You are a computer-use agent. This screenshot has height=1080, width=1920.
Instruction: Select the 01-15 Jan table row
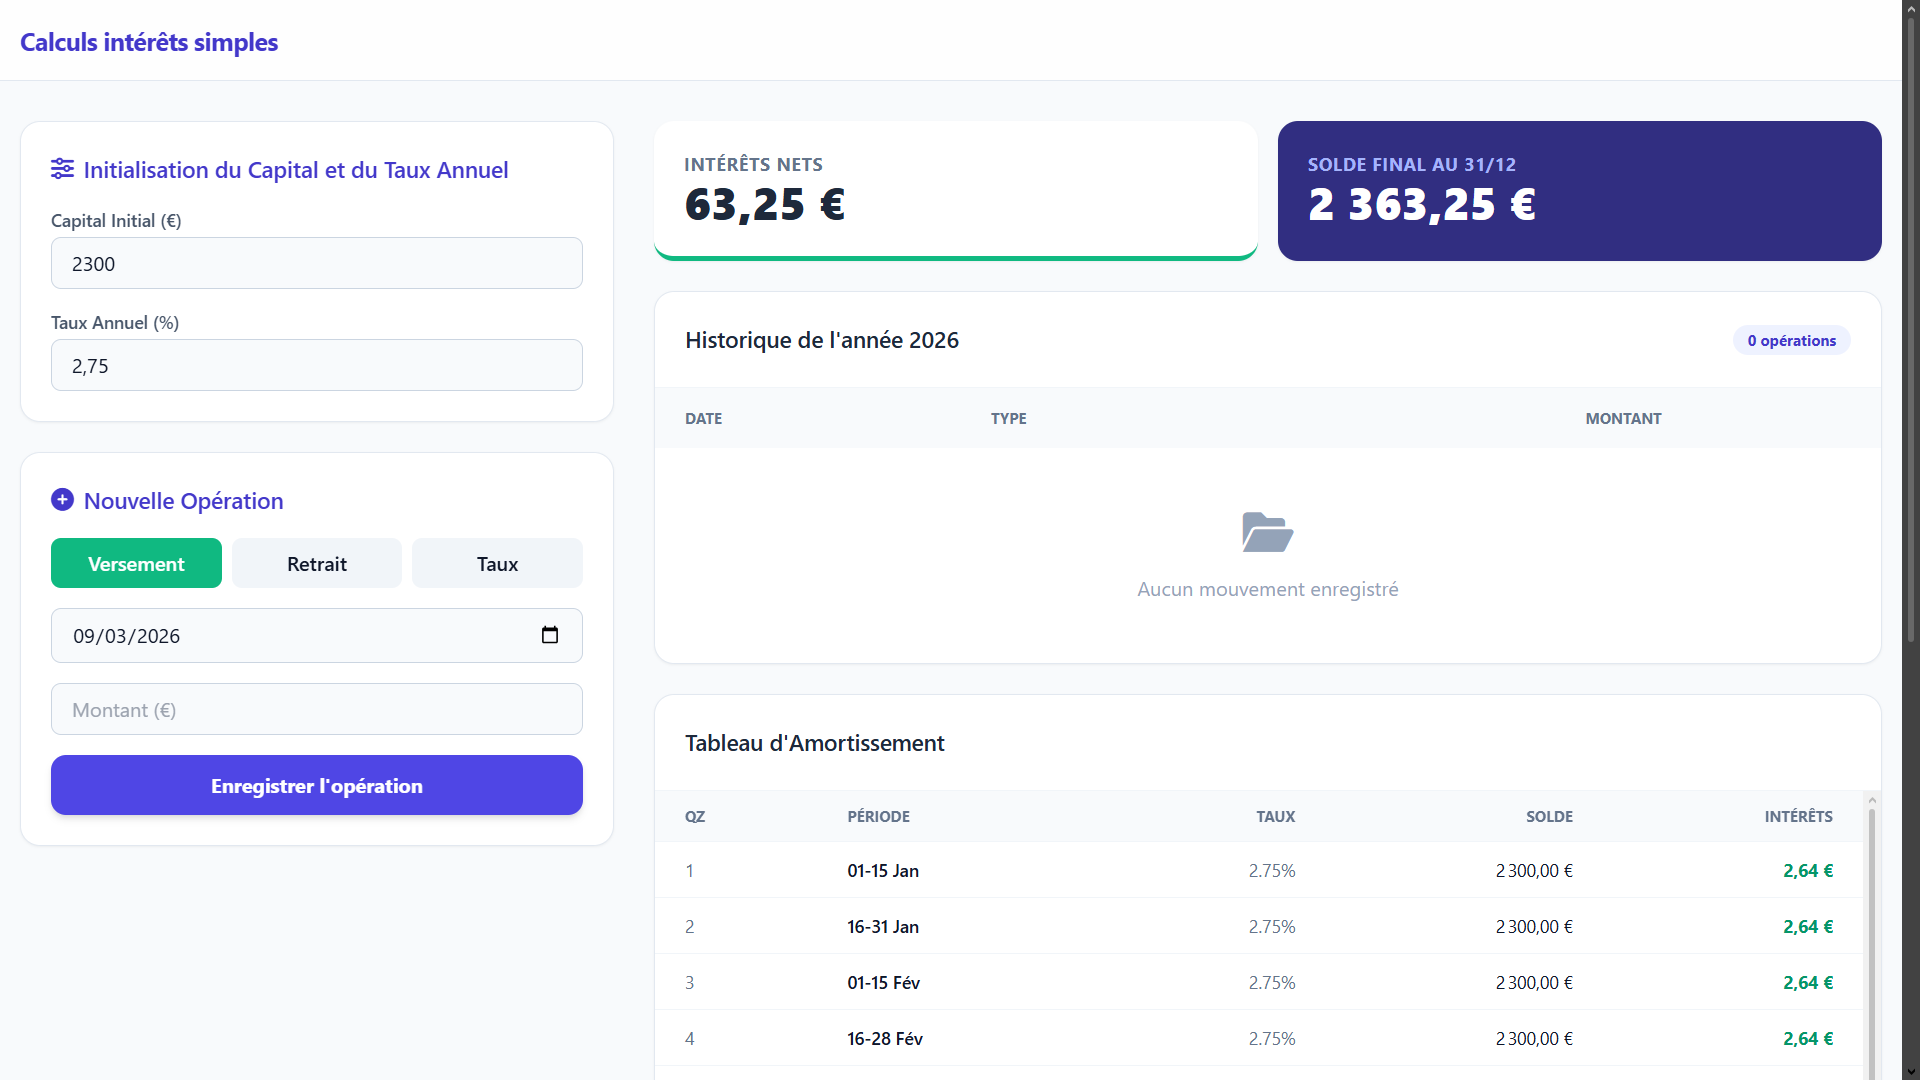point(1260,871)
